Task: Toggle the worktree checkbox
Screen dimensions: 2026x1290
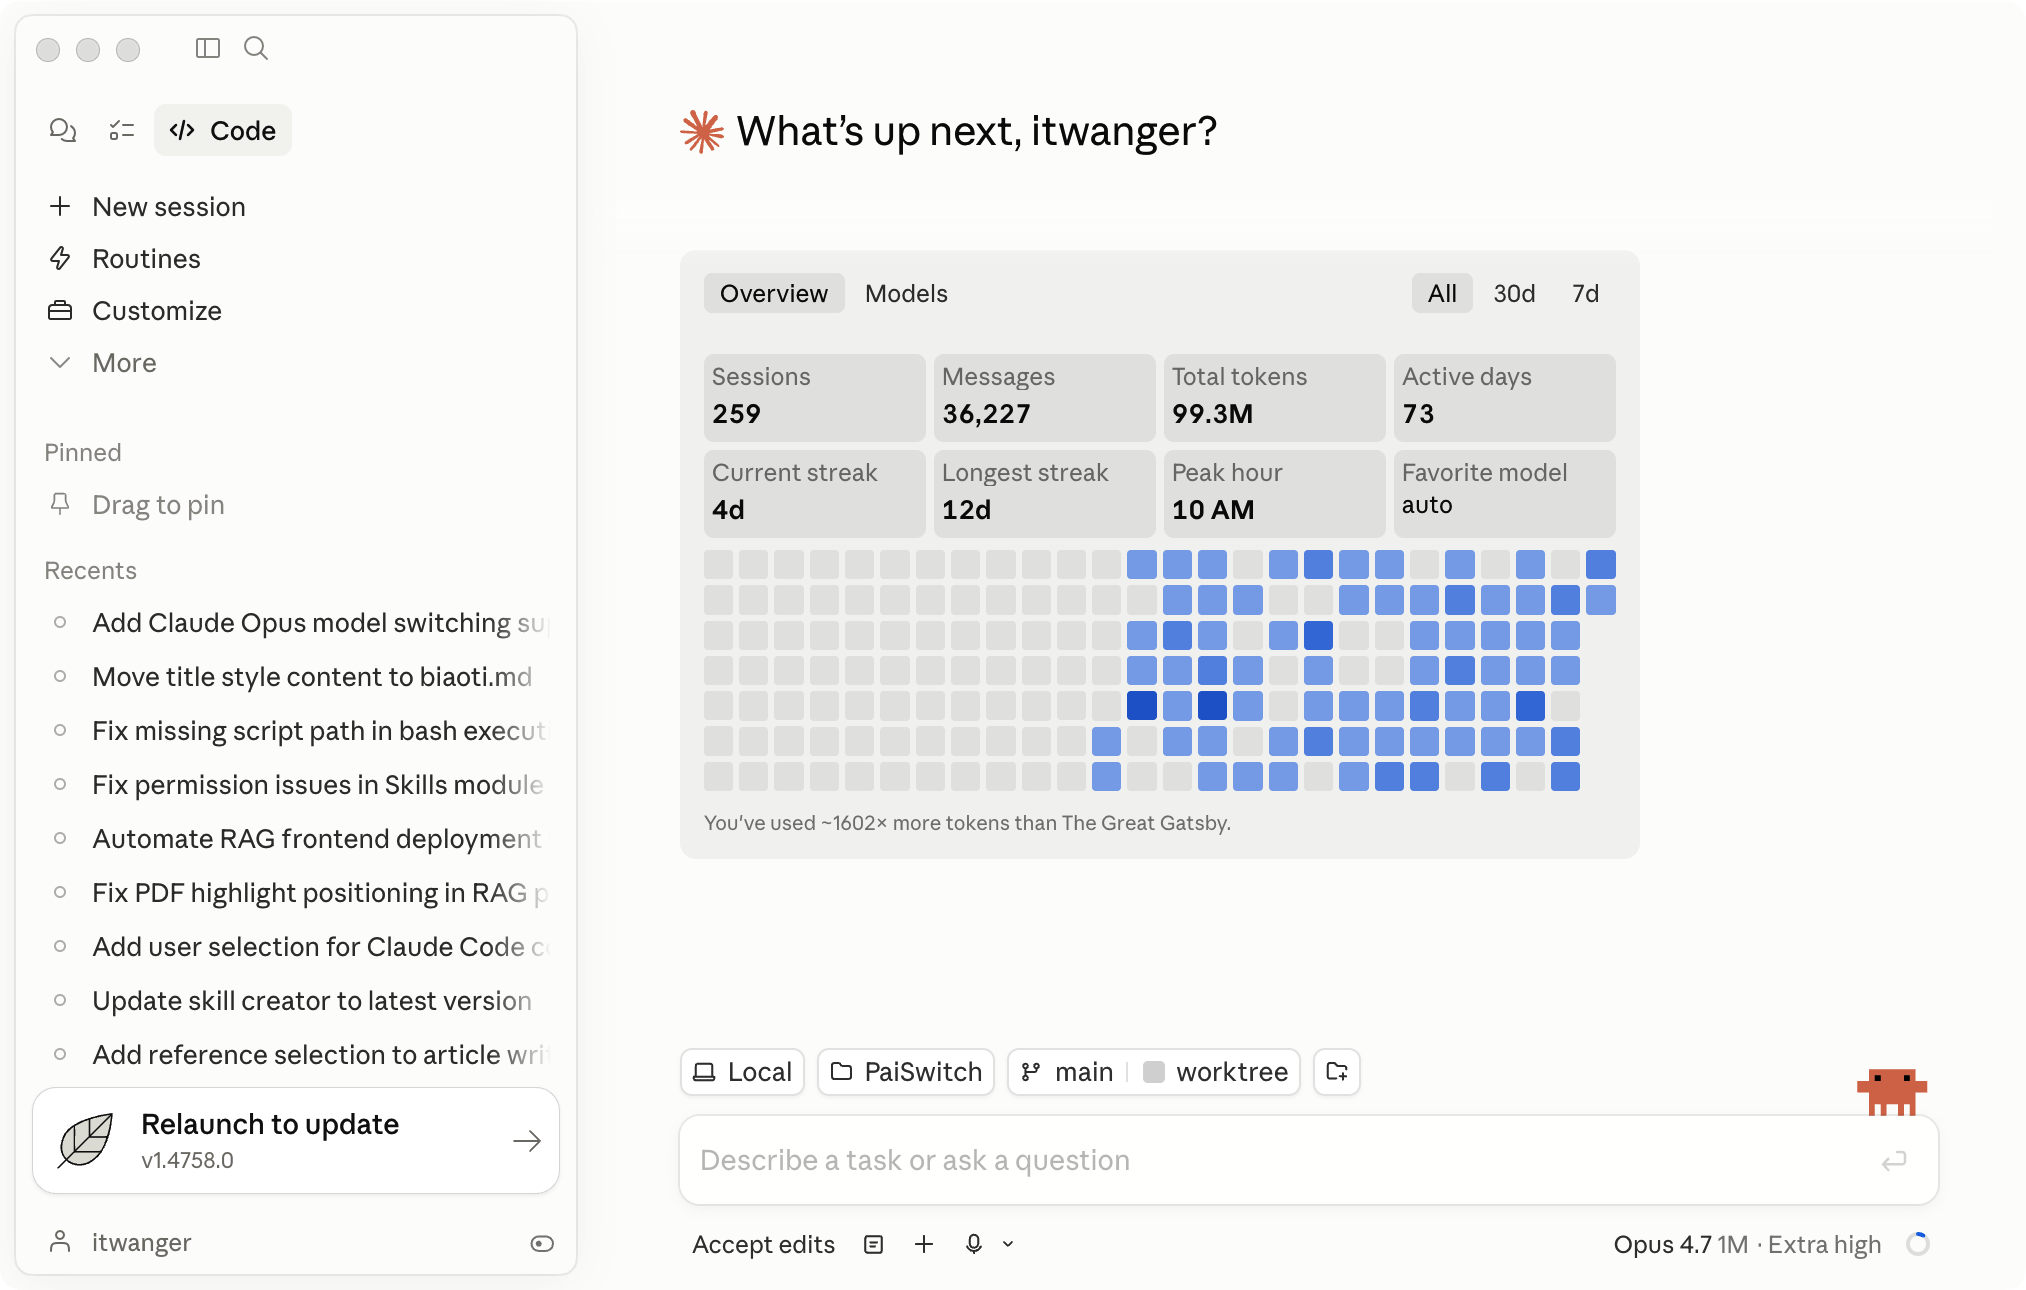Action: click(1153, 1072)
